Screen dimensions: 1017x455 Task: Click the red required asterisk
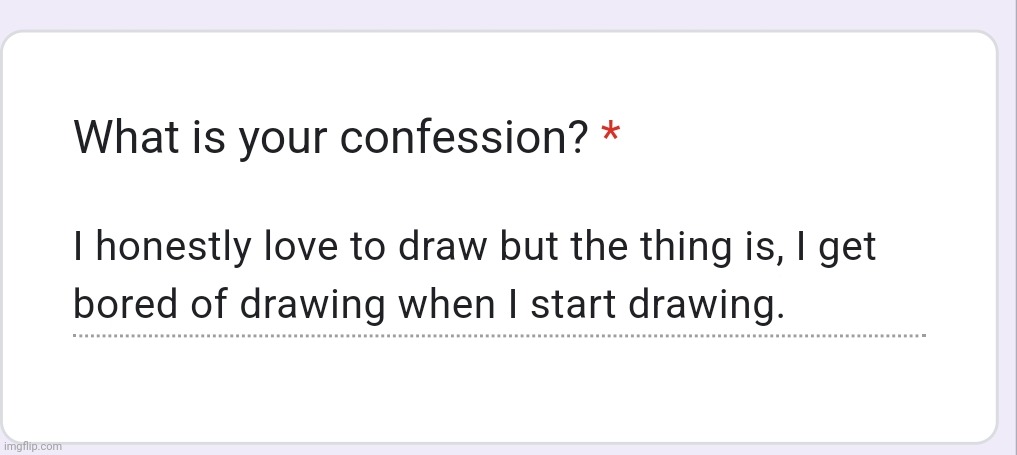pyautogui.click(x=610, y=134)
